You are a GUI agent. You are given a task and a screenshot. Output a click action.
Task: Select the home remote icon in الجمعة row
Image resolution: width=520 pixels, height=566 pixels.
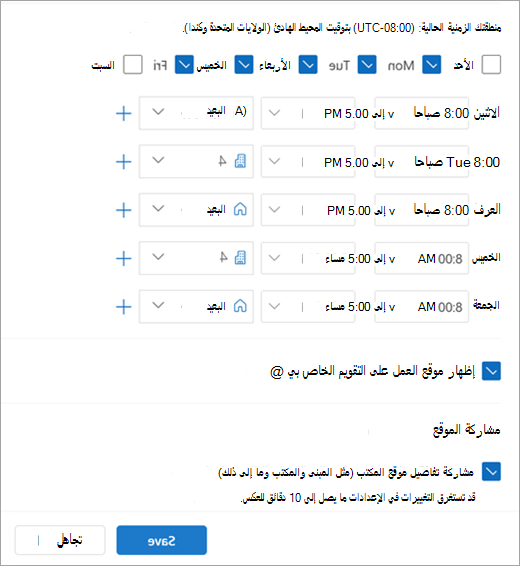coord(240,306)
